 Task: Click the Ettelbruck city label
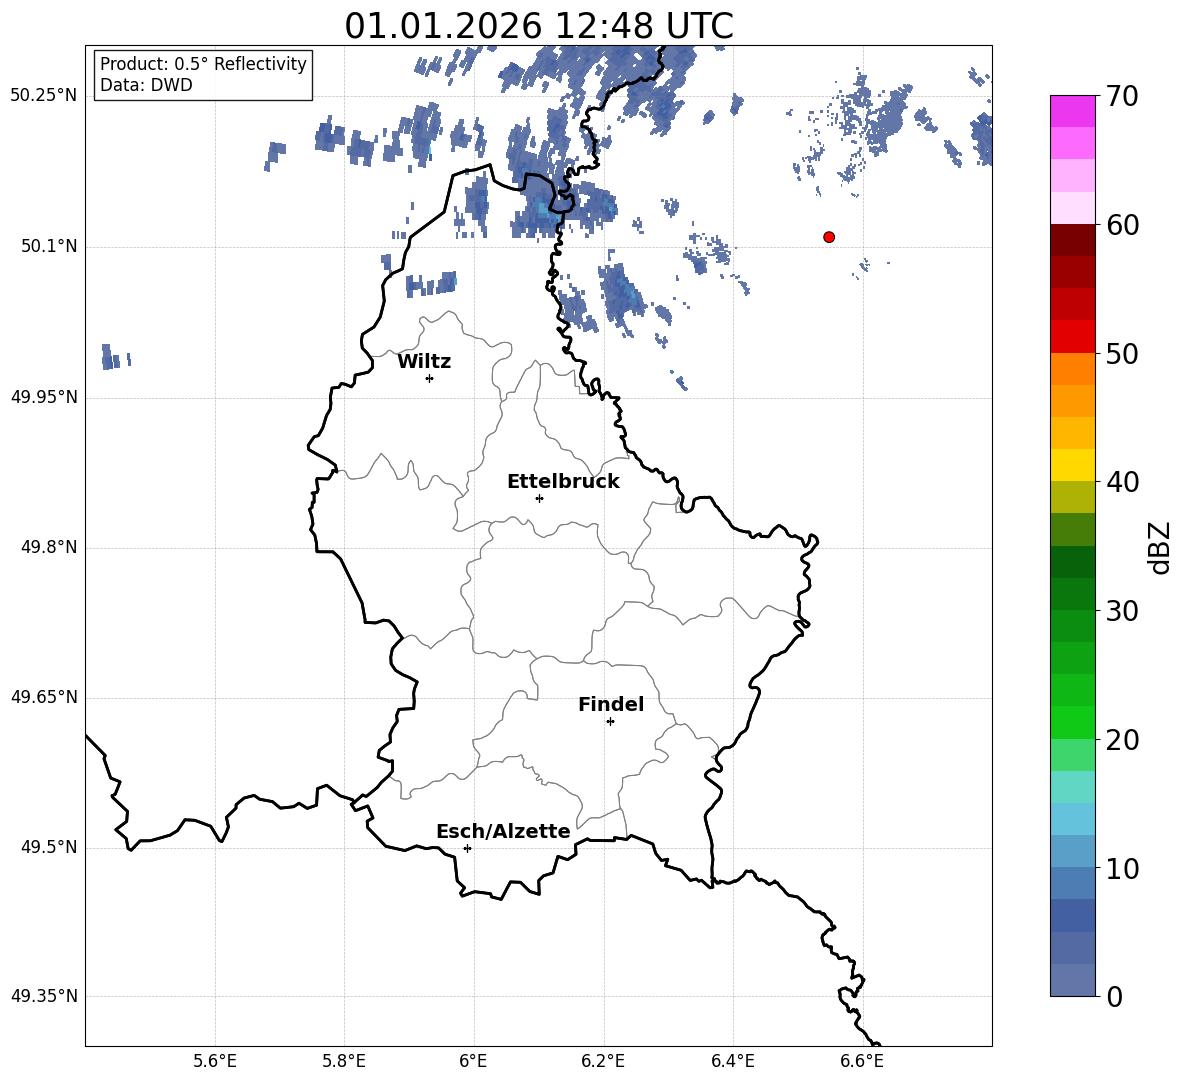pyautogui.click(x=563, y=482)
